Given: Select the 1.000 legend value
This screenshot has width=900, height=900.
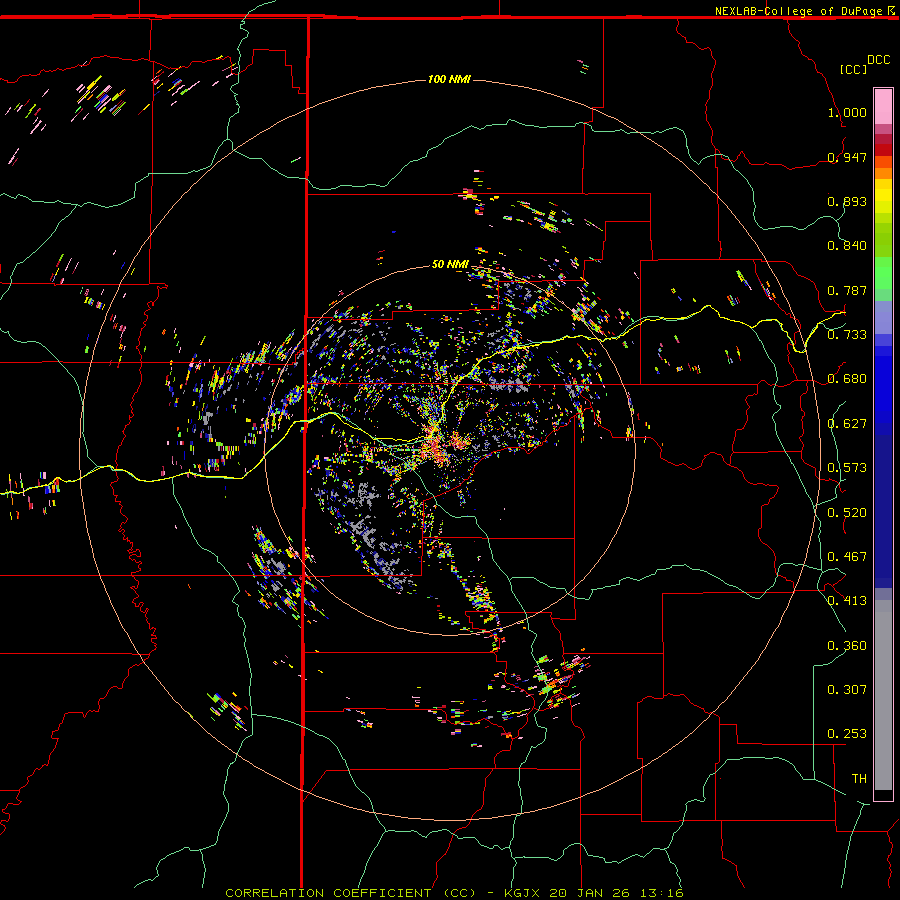Looking at the screenshot, I should 847,112.
